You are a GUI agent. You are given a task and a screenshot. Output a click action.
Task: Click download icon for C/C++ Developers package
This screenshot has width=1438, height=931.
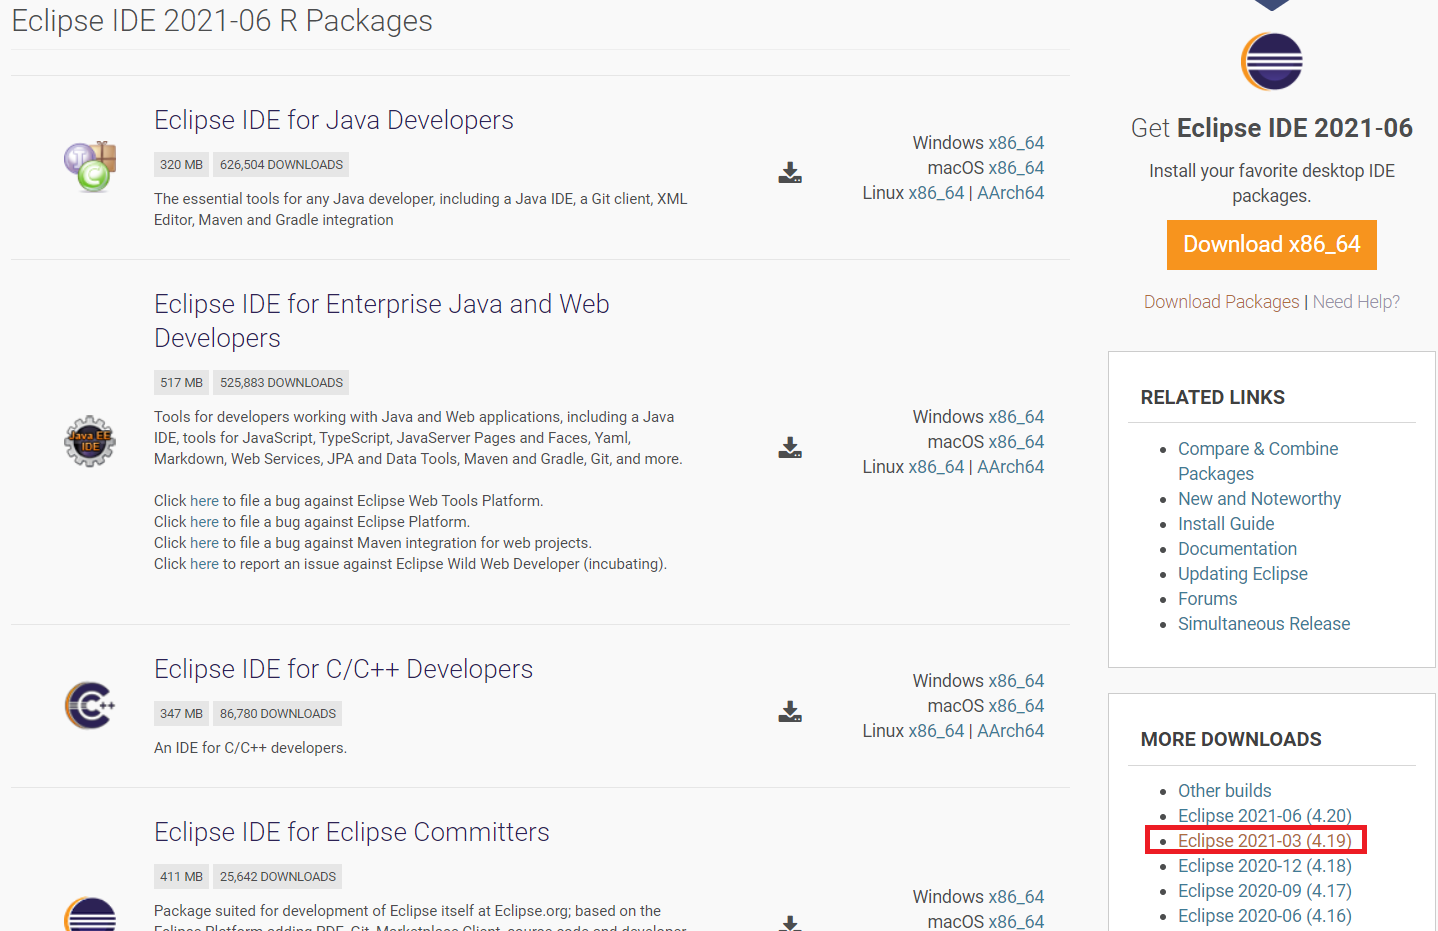pyautogui.click(x=790, y=711)
